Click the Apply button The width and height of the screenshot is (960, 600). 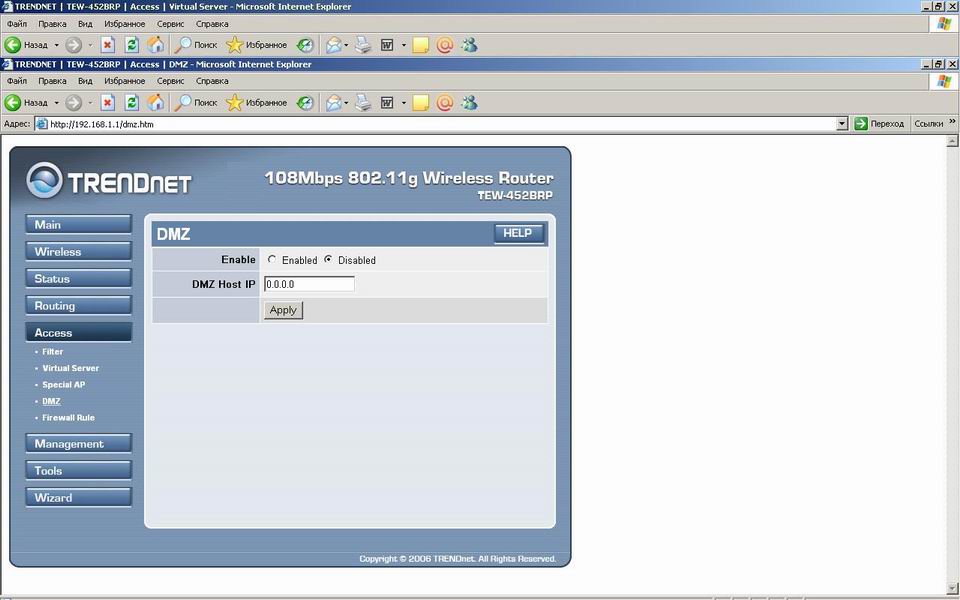pyautogui.click(x=283, y=310)
